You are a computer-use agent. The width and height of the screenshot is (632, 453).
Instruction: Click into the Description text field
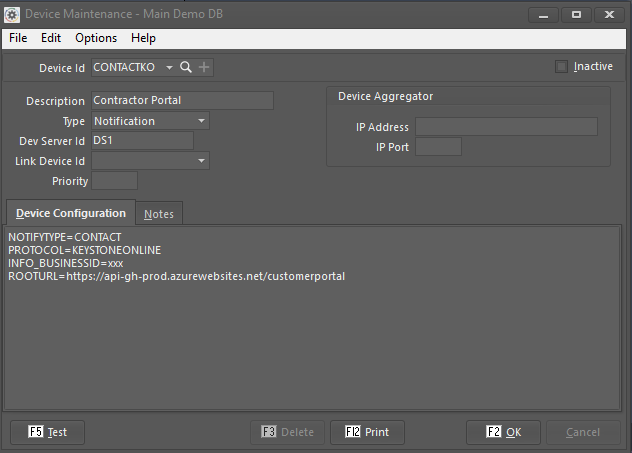tap(181, 101)
